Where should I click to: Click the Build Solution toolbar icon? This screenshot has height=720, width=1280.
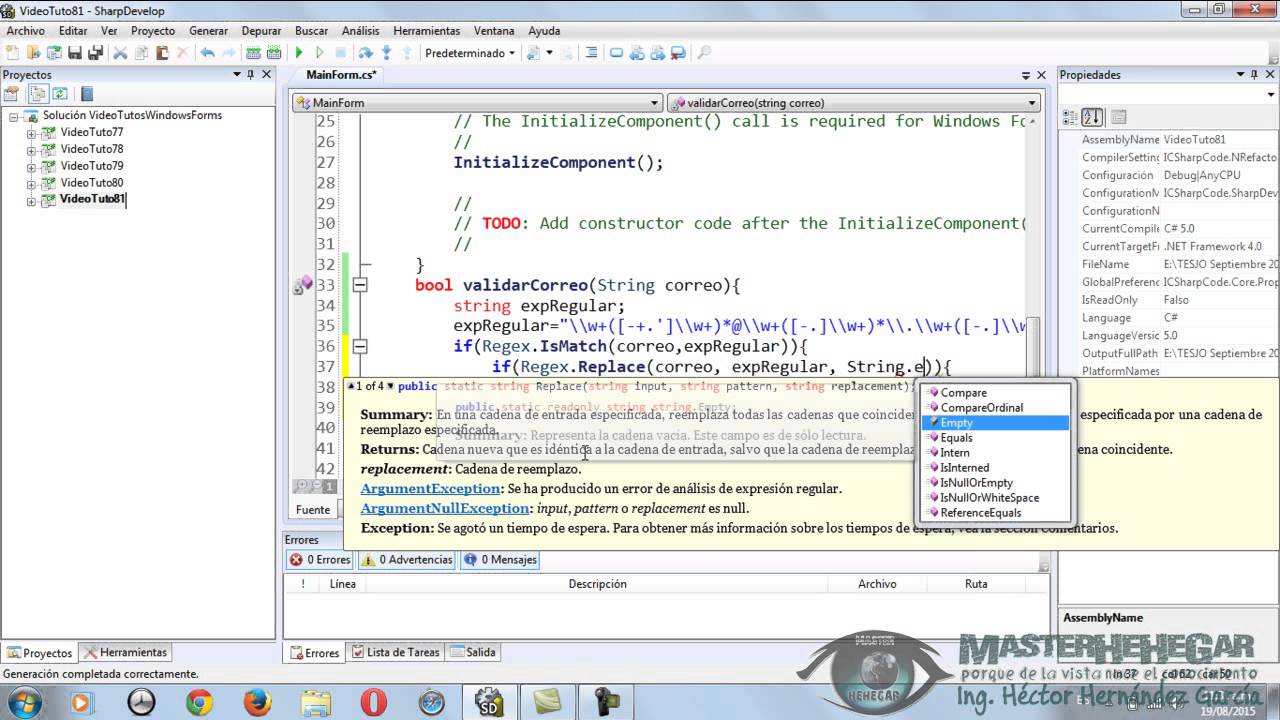[x=253, y=53]
